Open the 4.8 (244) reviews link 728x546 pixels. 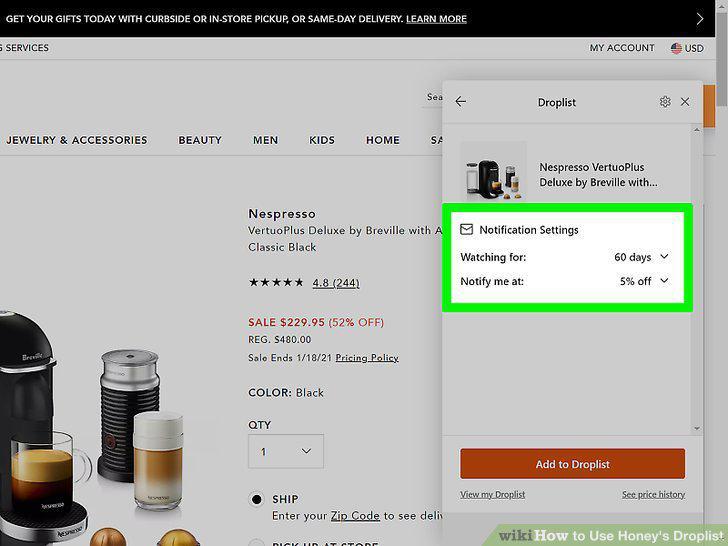[x=336, y=283]
